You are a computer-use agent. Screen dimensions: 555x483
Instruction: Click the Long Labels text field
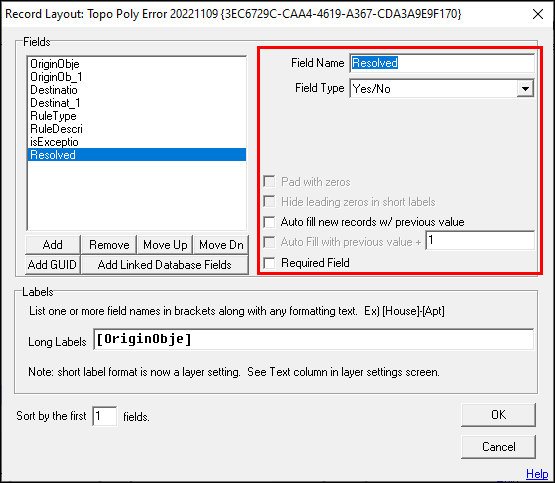tap(313, 339)
